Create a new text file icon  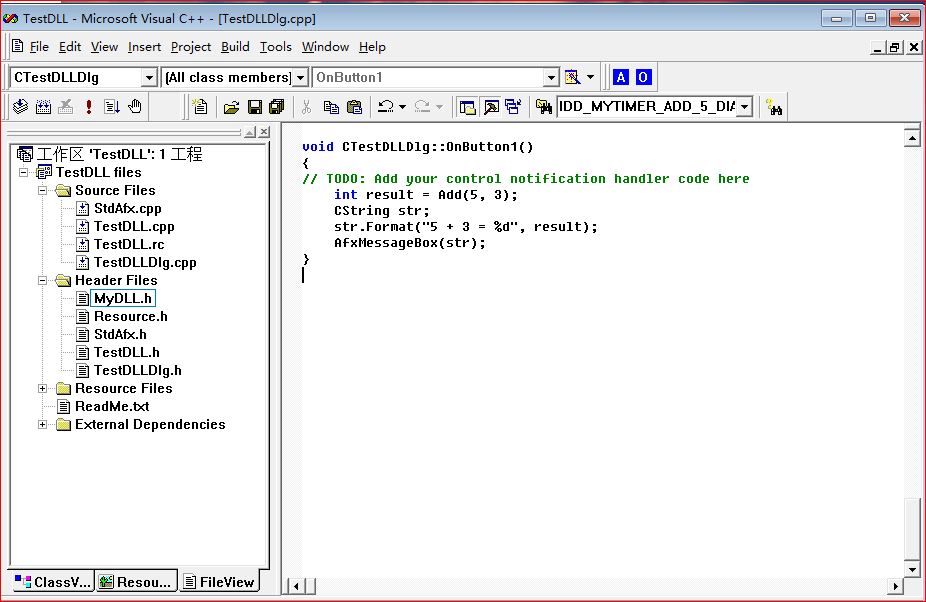point(200,106)
